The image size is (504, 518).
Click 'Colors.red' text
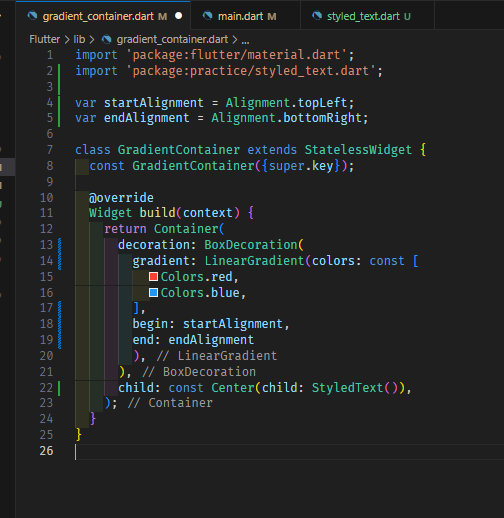pyautogui.click(x=196, y=277)
